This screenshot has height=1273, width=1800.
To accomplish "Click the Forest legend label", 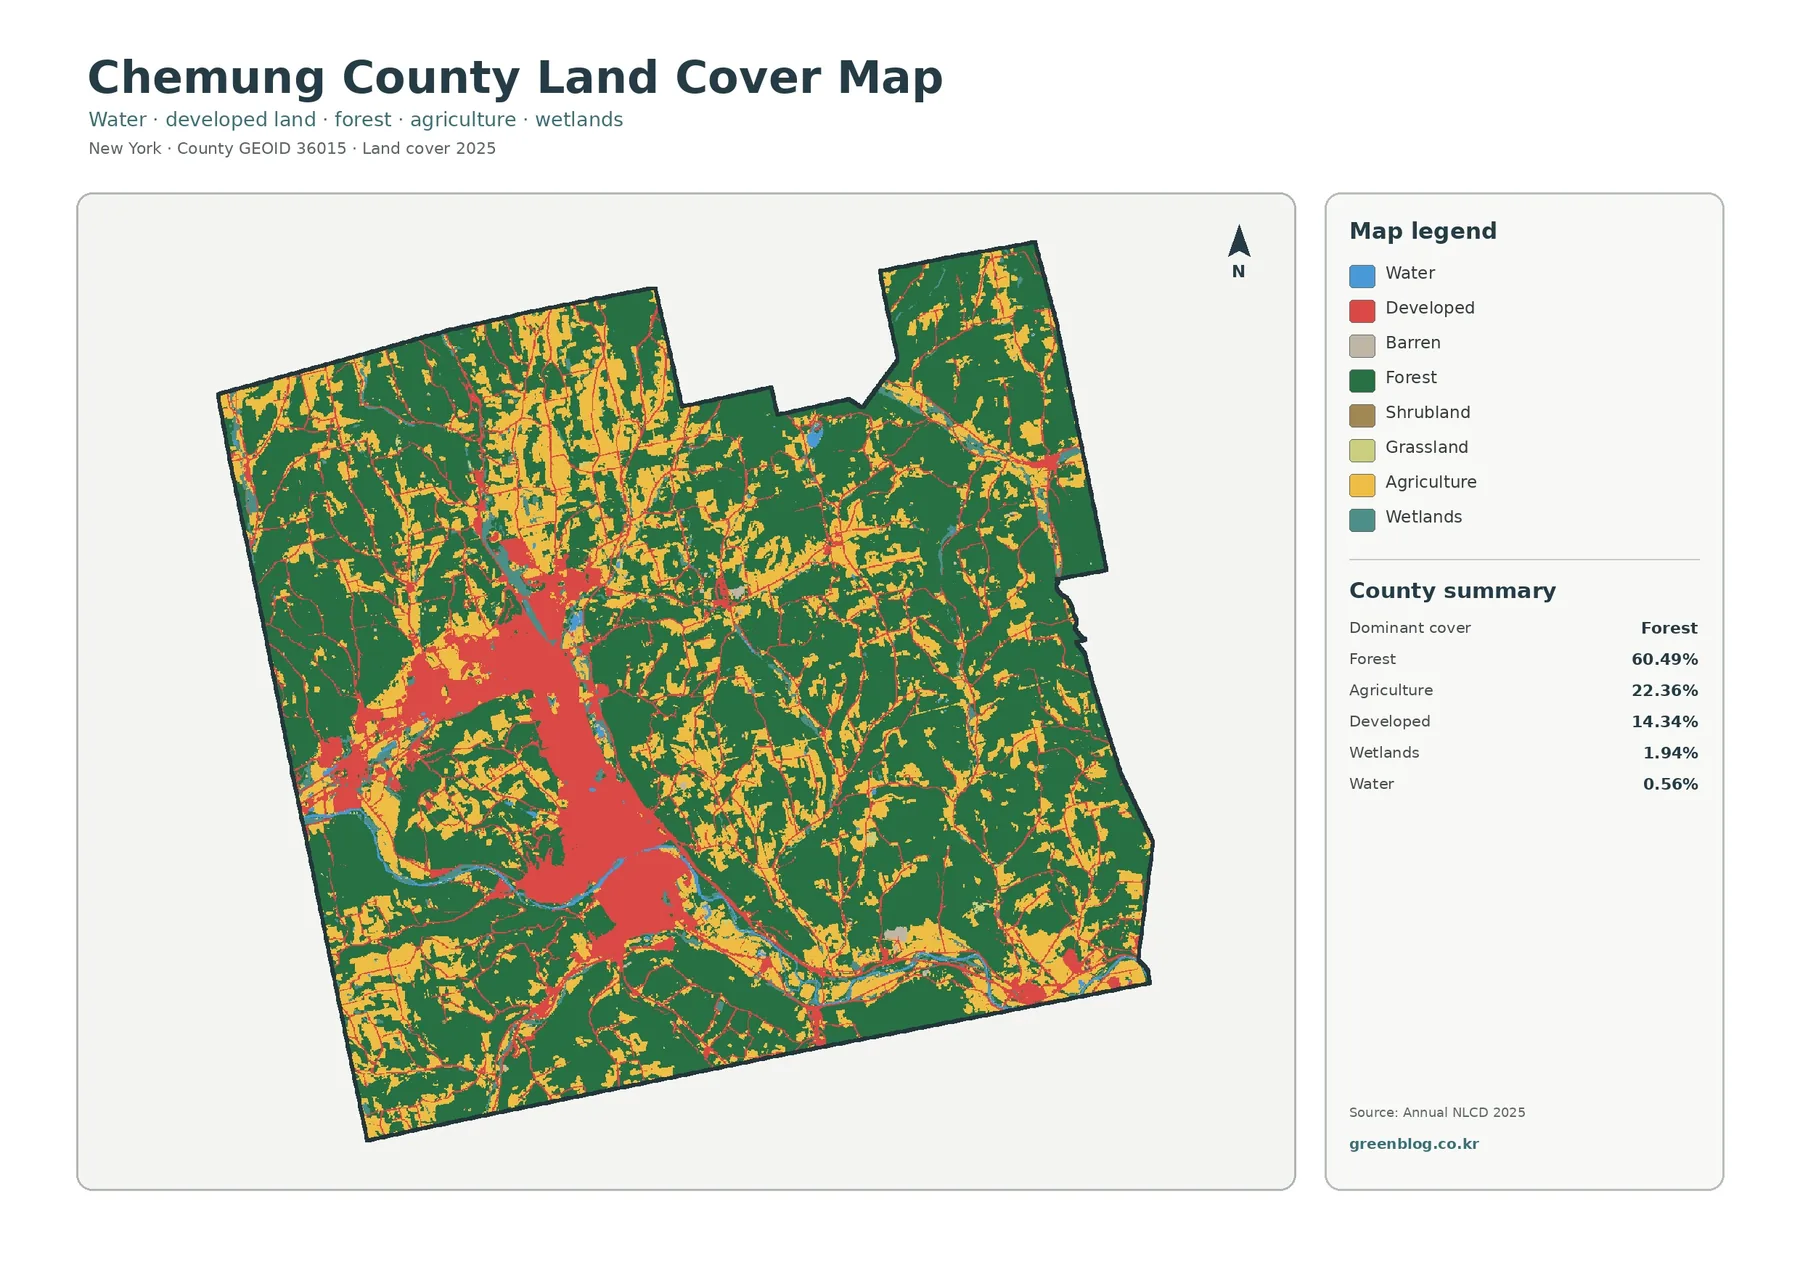I will click(x=1411, y=378).
